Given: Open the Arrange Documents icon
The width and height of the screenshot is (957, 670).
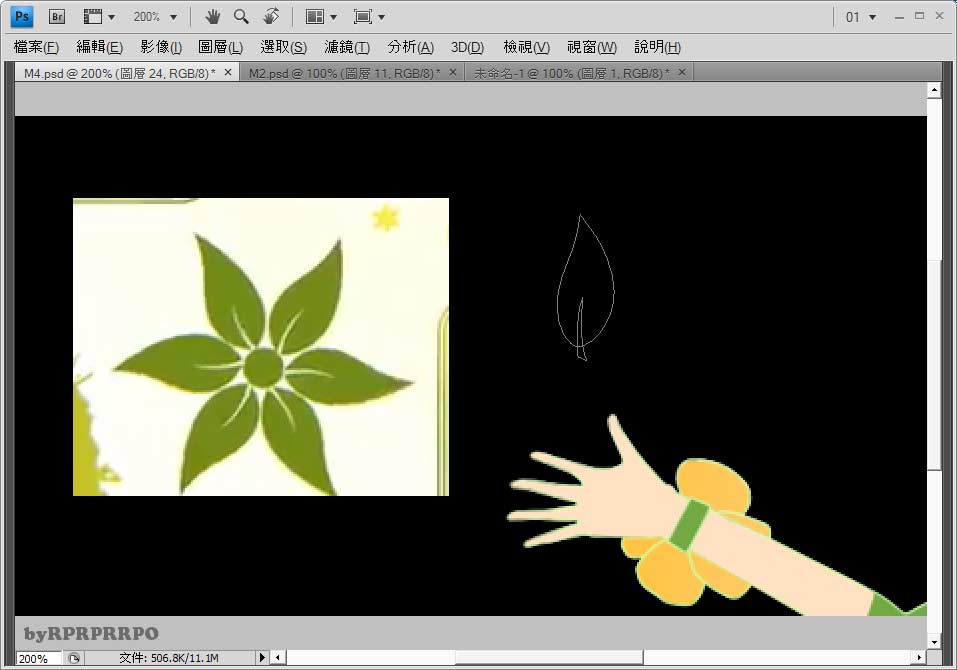Looking at the screenshot, I should pos(315,16).
